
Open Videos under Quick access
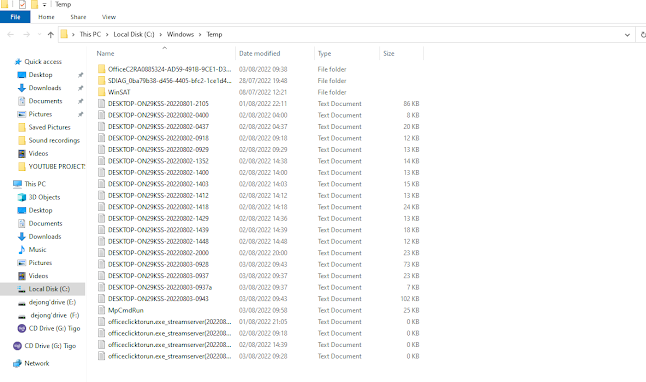click(38, 154)
